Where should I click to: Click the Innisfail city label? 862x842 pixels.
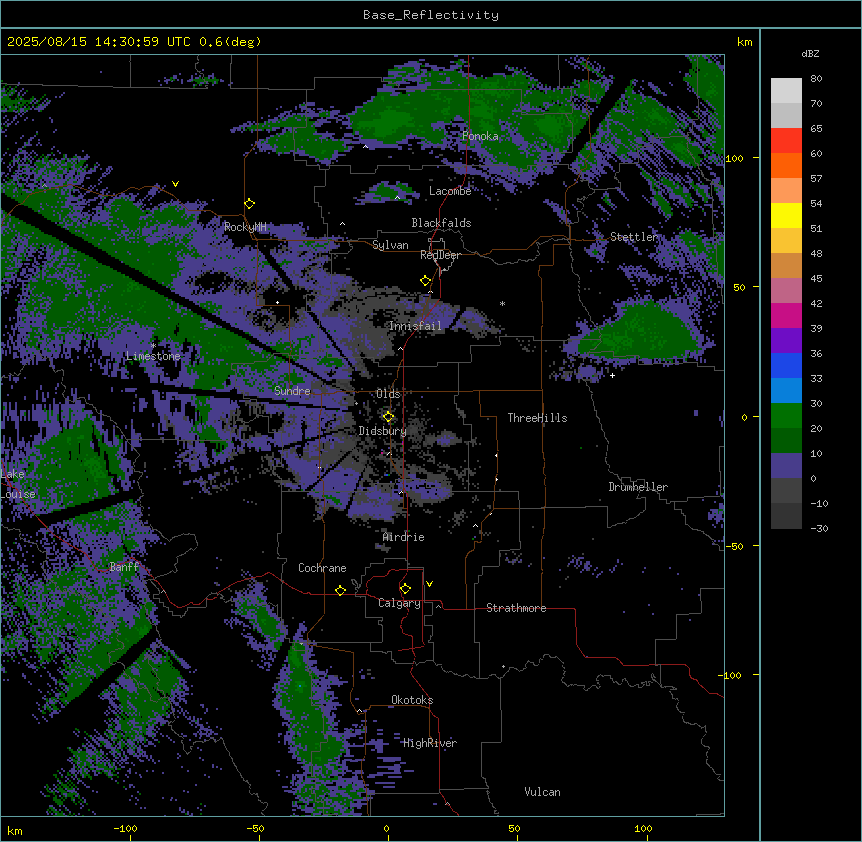click(x=415, y=326)
